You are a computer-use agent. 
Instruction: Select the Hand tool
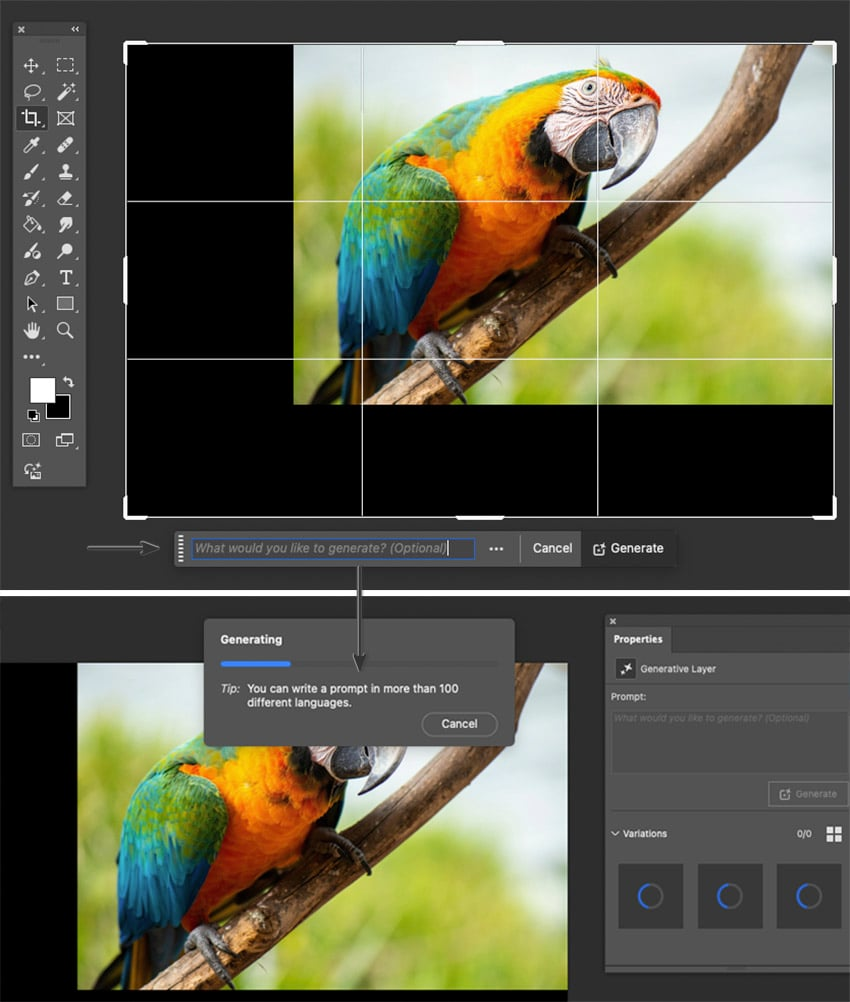pyautogui.click(x=32, y=329)
